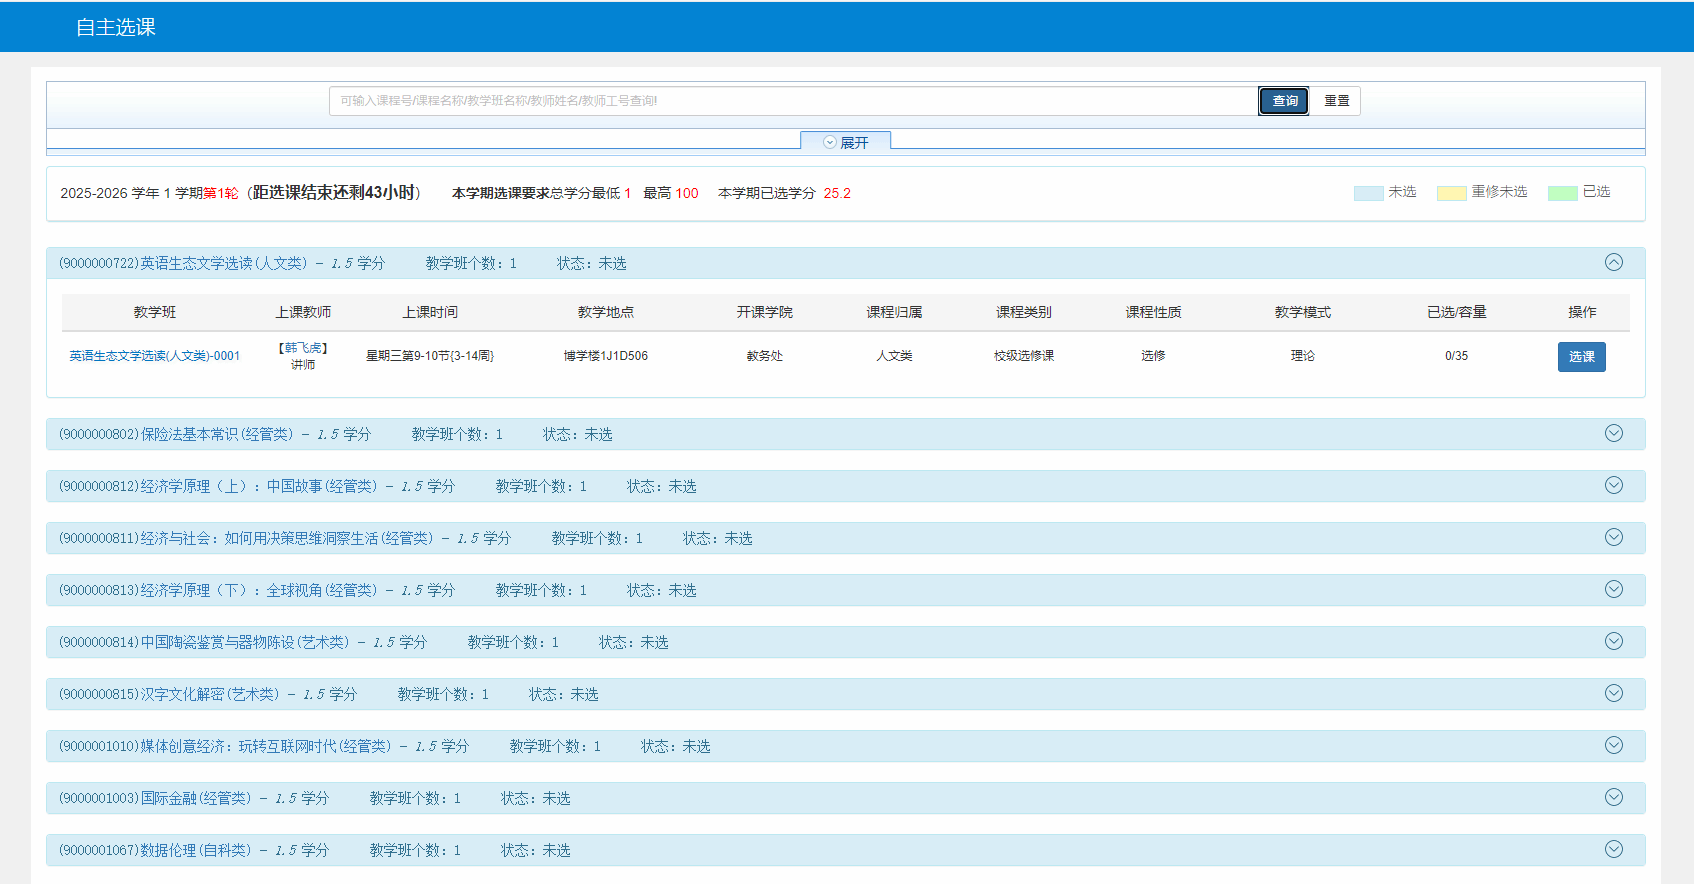Image resolution: width=1694 pixels, height=884 pixels.
Task: Click the course search input field
Action: click(x=792, y=101)
